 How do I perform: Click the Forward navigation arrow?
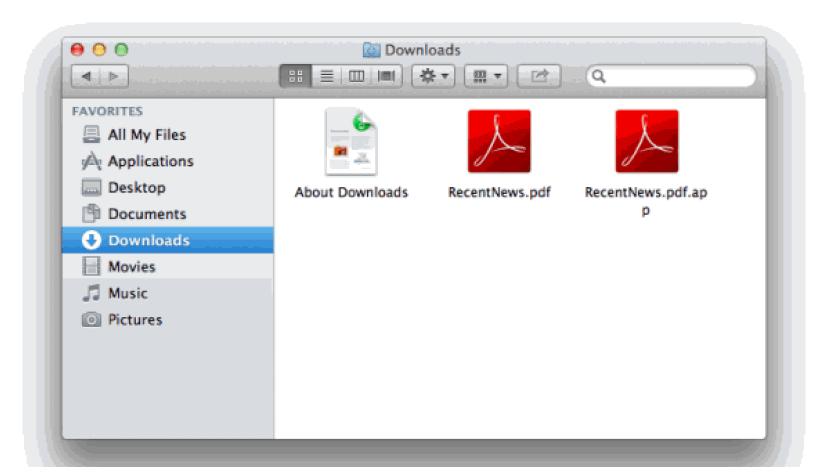click(114, 76)
